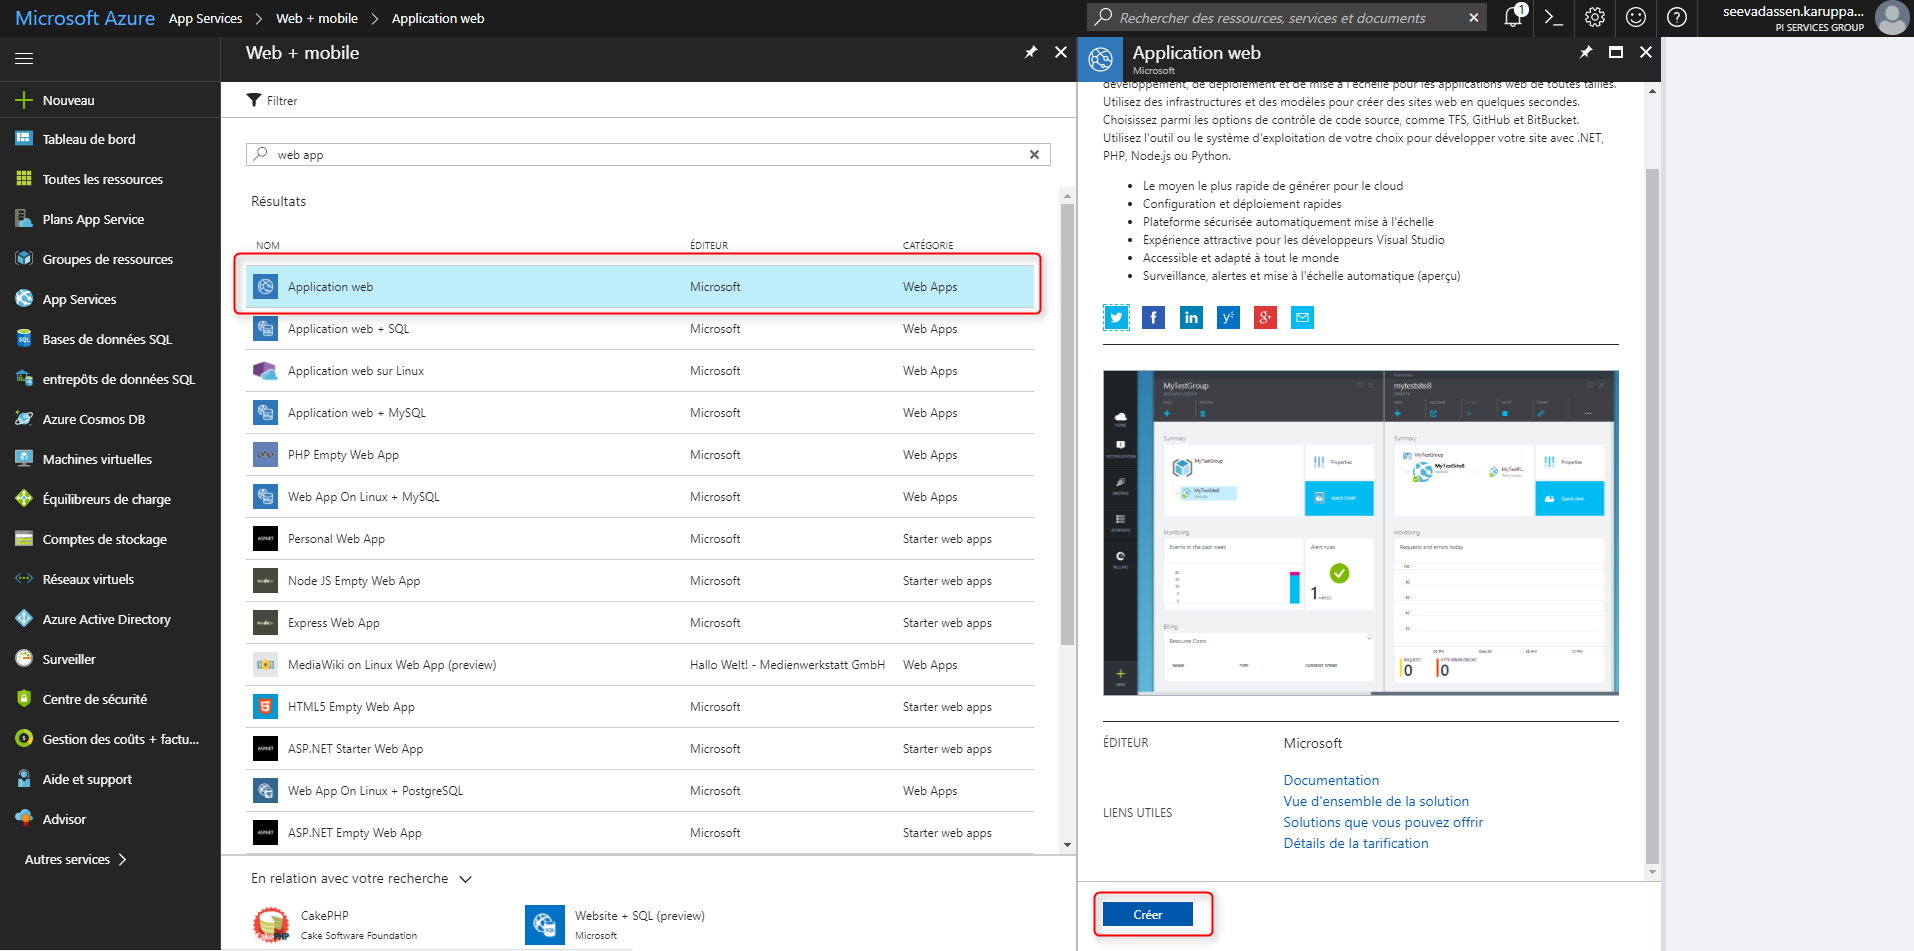
Task: Share on LinkedIn icon
Action: click(1191, 318)
